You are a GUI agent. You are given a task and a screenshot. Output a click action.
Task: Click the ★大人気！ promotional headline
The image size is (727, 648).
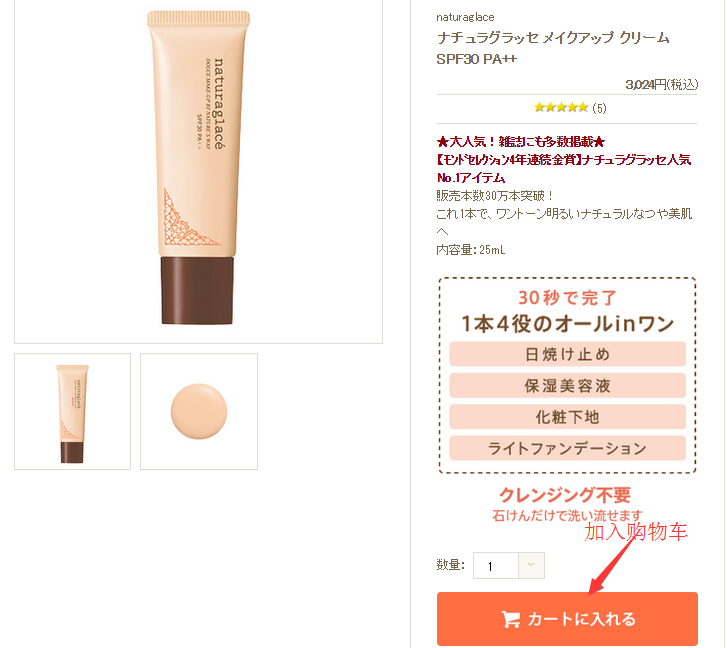[521, 142]
